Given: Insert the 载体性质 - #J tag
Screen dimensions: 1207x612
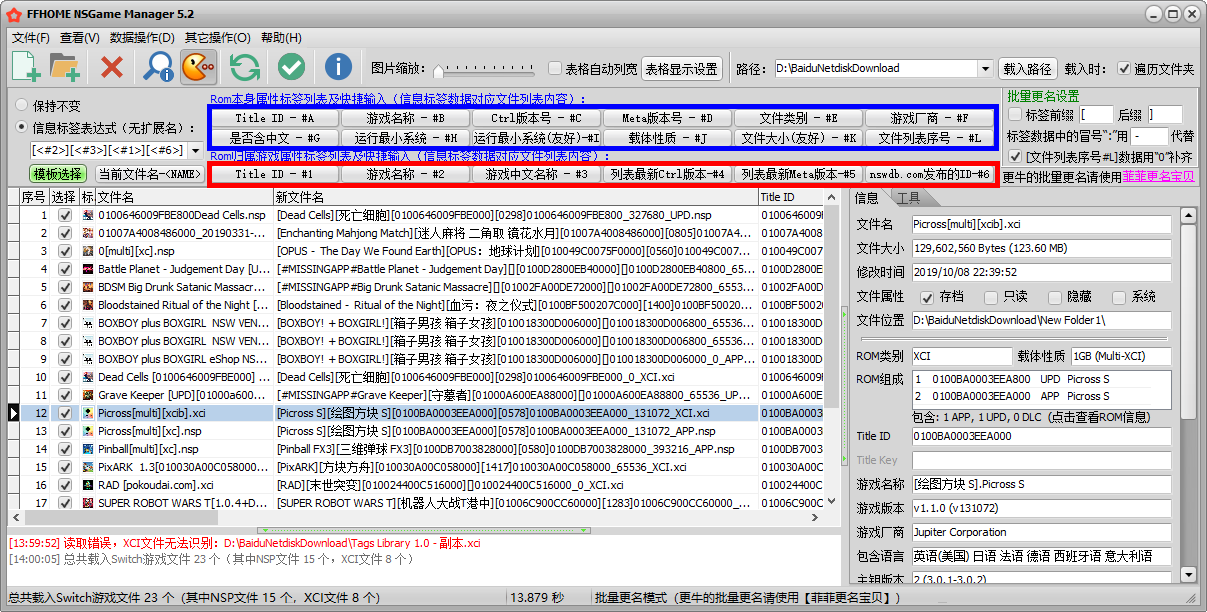Looking at the screenshot, I should point(667,138).
